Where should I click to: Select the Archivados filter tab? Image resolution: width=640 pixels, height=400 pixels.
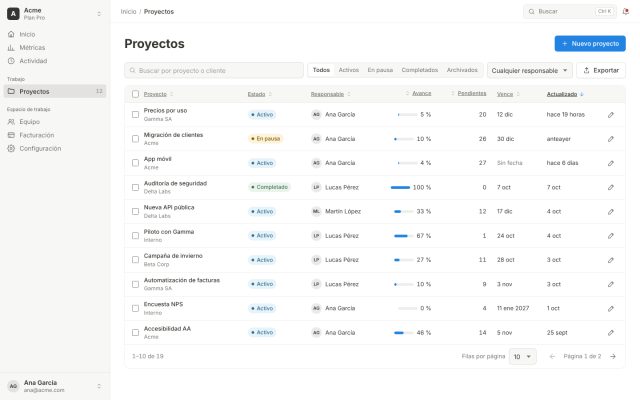click(462, 70)
